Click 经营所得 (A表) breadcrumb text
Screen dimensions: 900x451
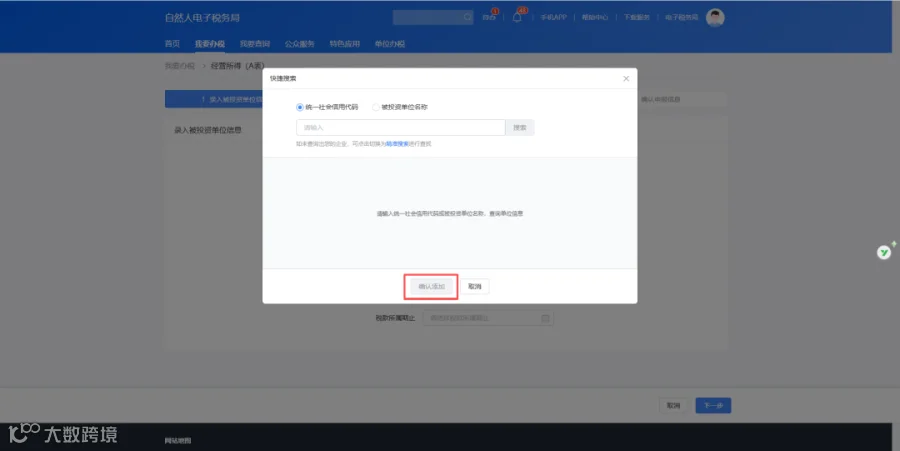[x=238, y=66]
